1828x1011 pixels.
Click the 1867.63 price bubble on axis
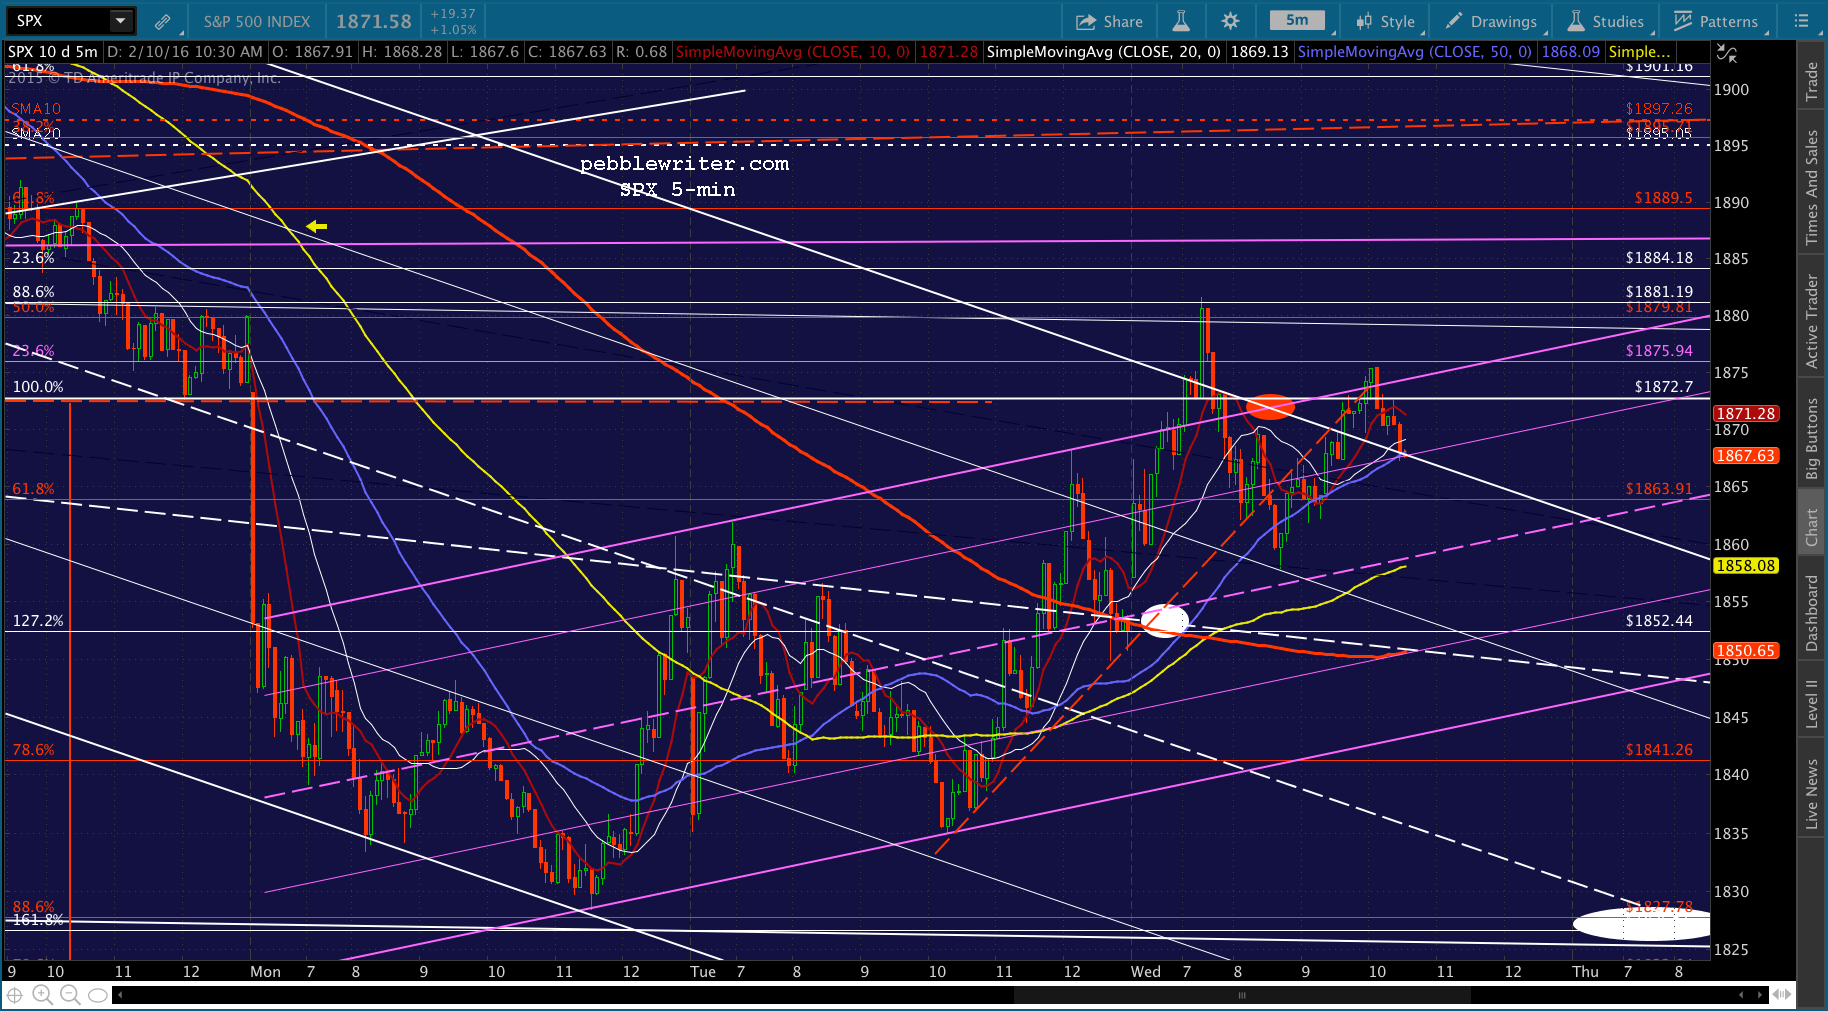[1746, 455]
